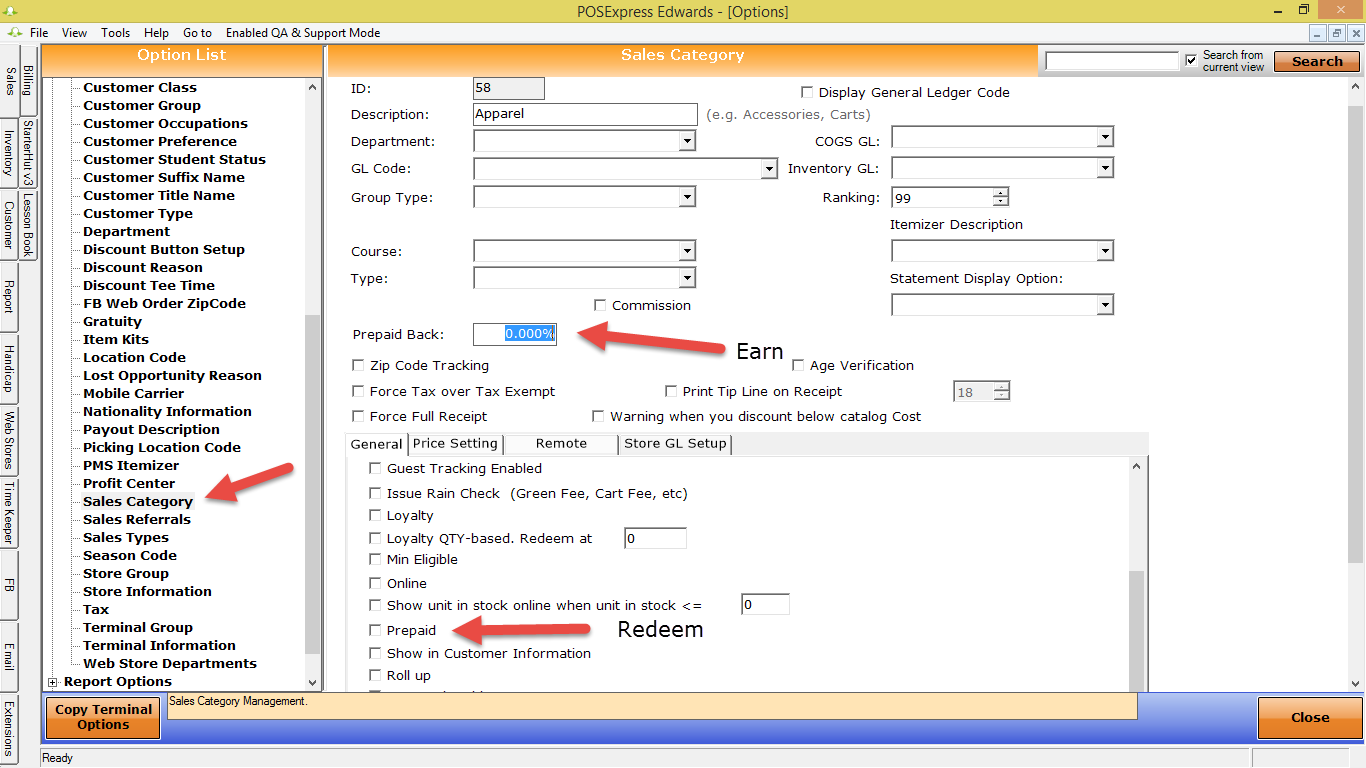Click the POSExpress icon beside File menu
This screenshot has height=768, width=1366.
pos(13,33)
